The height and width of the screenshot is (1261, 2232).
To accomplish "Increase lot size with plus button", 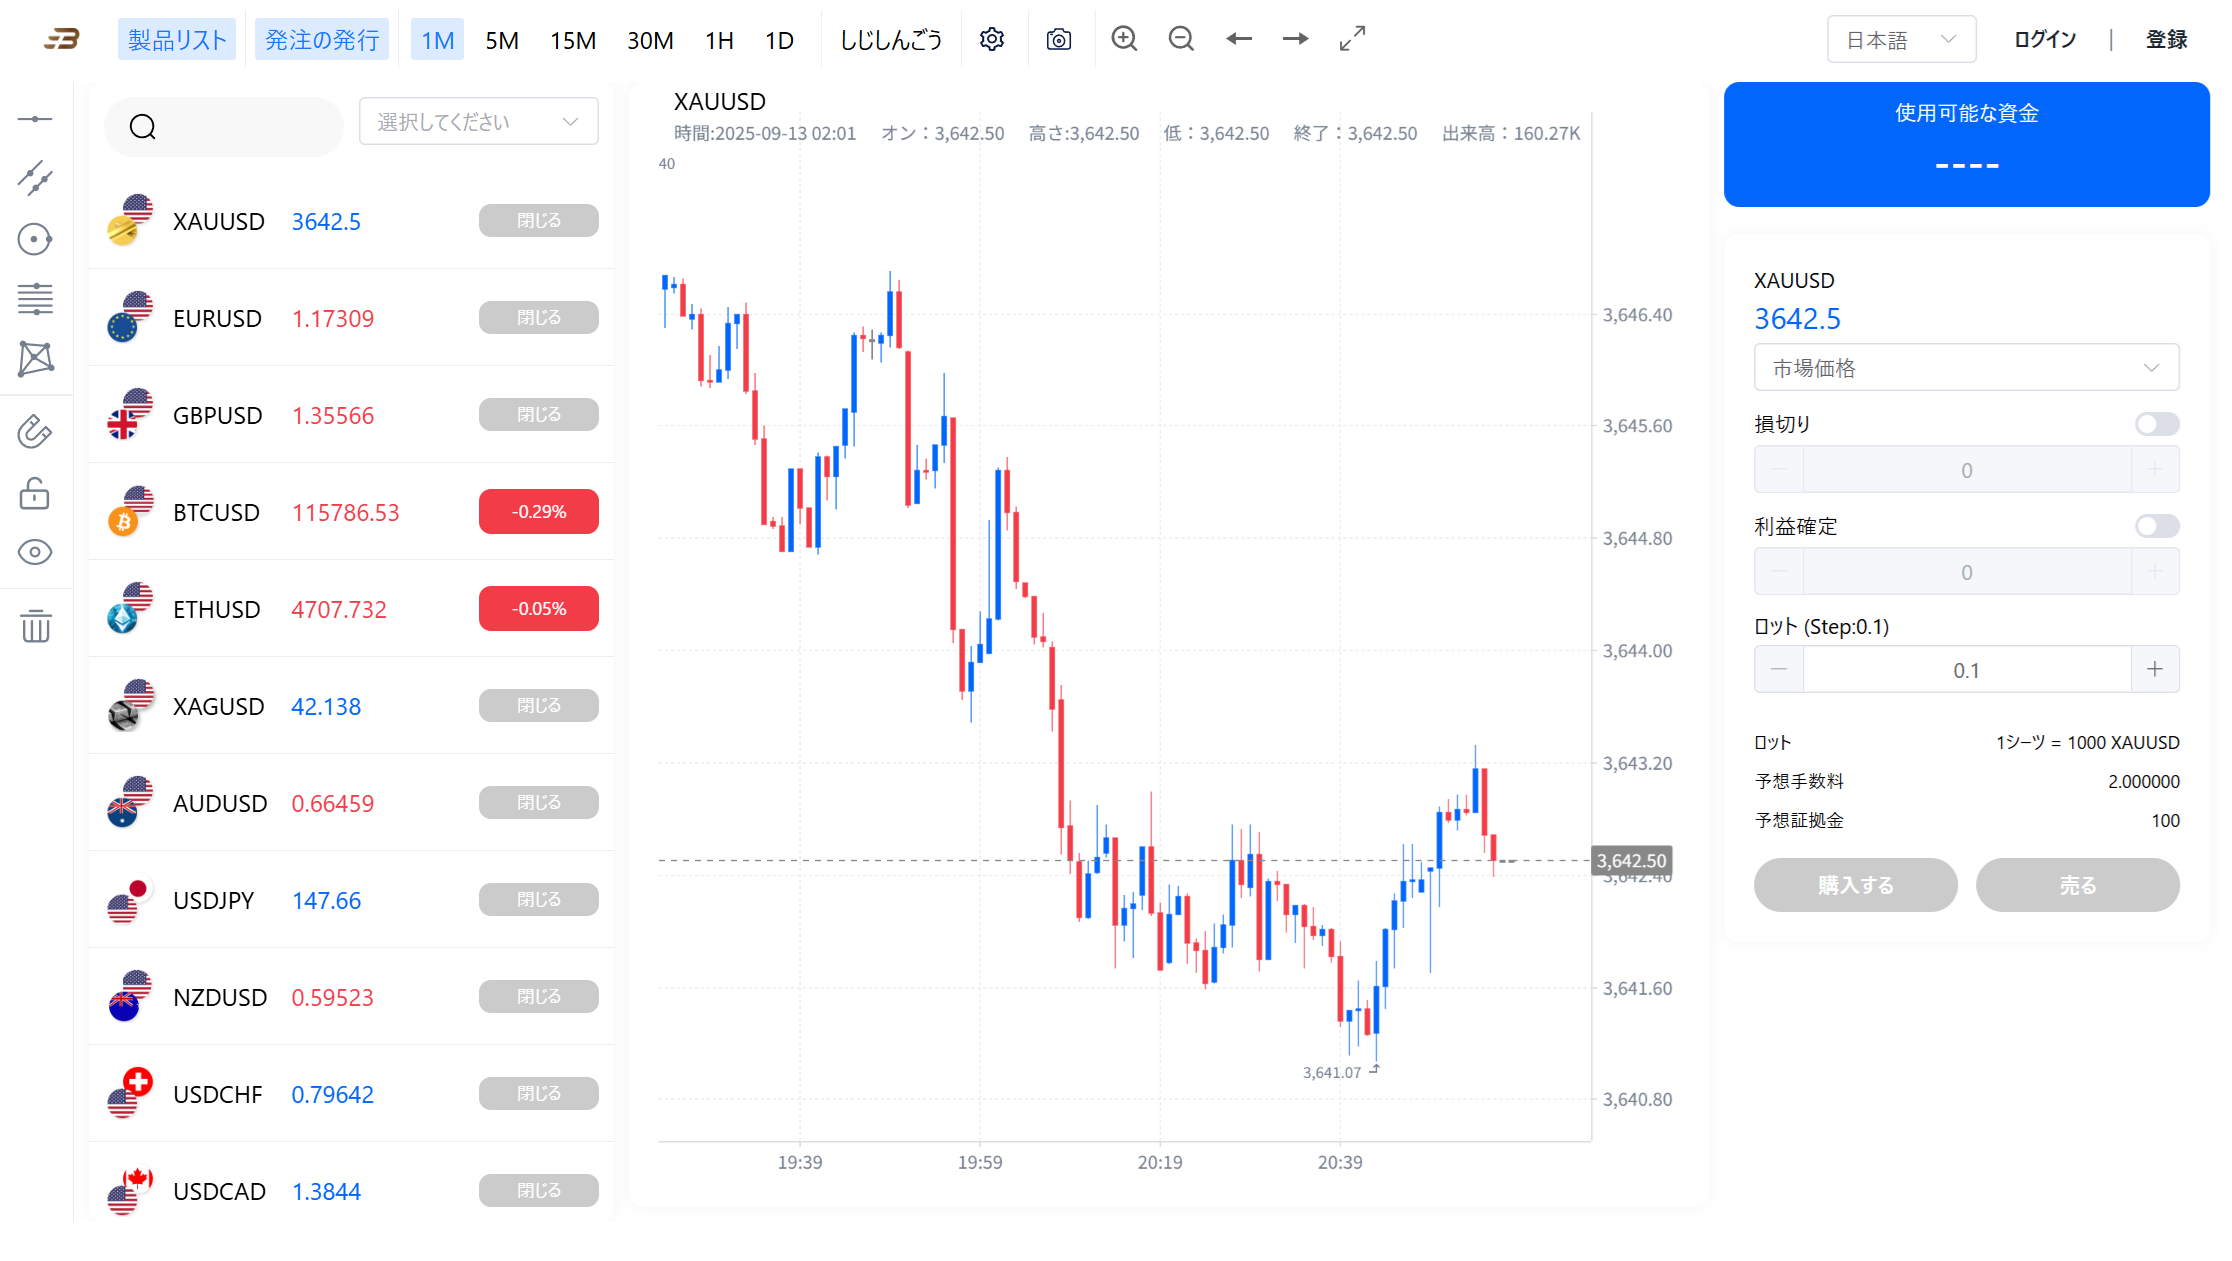I will (x=2155, y=669).
